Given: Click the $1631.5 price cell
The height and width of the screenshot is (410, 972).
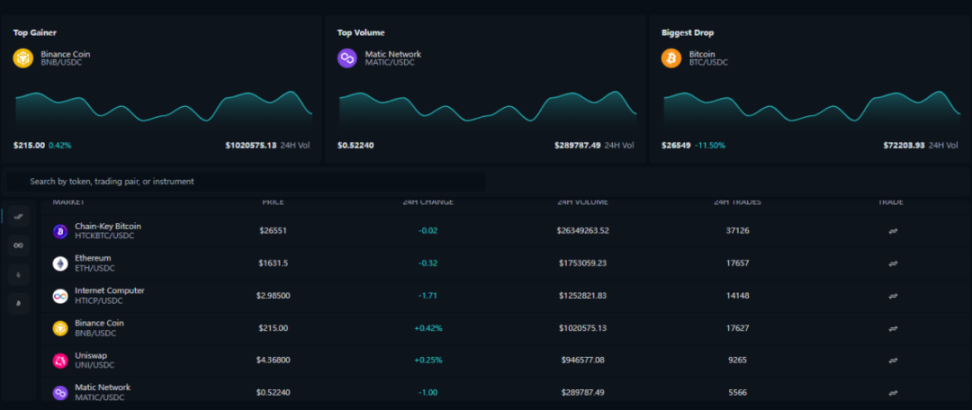Looking at the screenshot, I should click(x=273, y=263).
